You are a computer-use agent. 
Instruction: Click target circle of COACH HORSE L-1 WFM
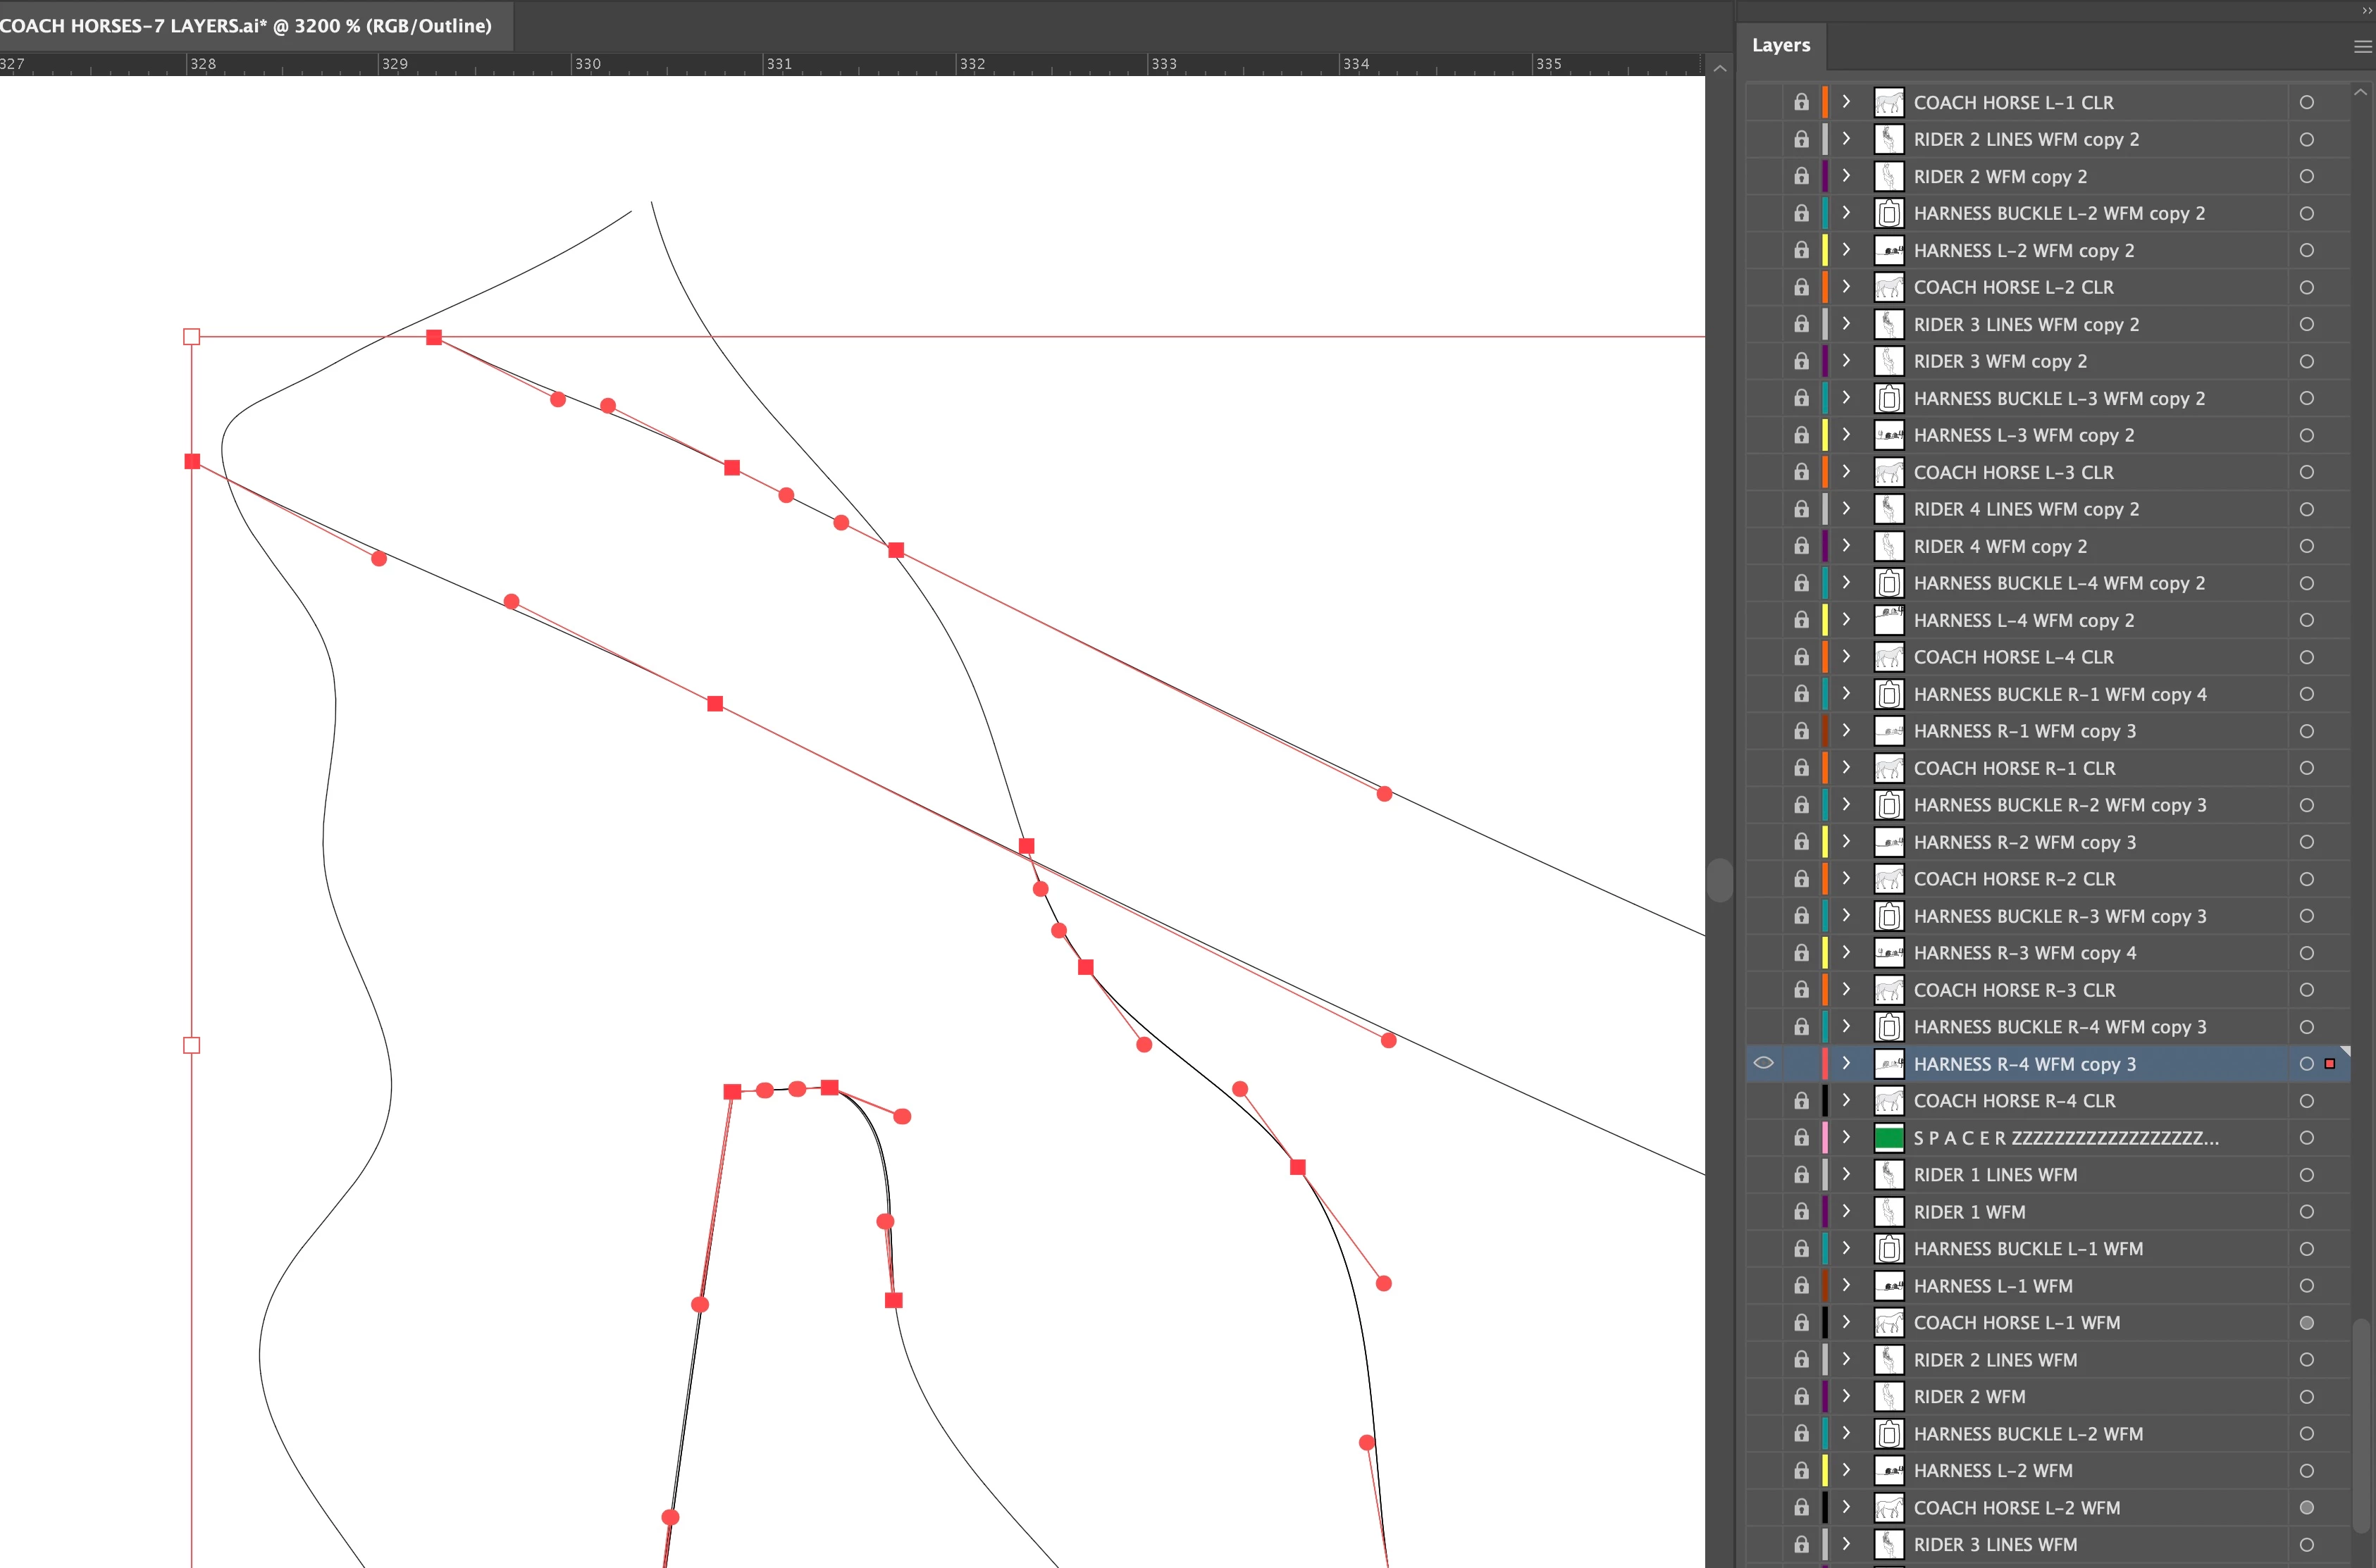[2306, 1322]
